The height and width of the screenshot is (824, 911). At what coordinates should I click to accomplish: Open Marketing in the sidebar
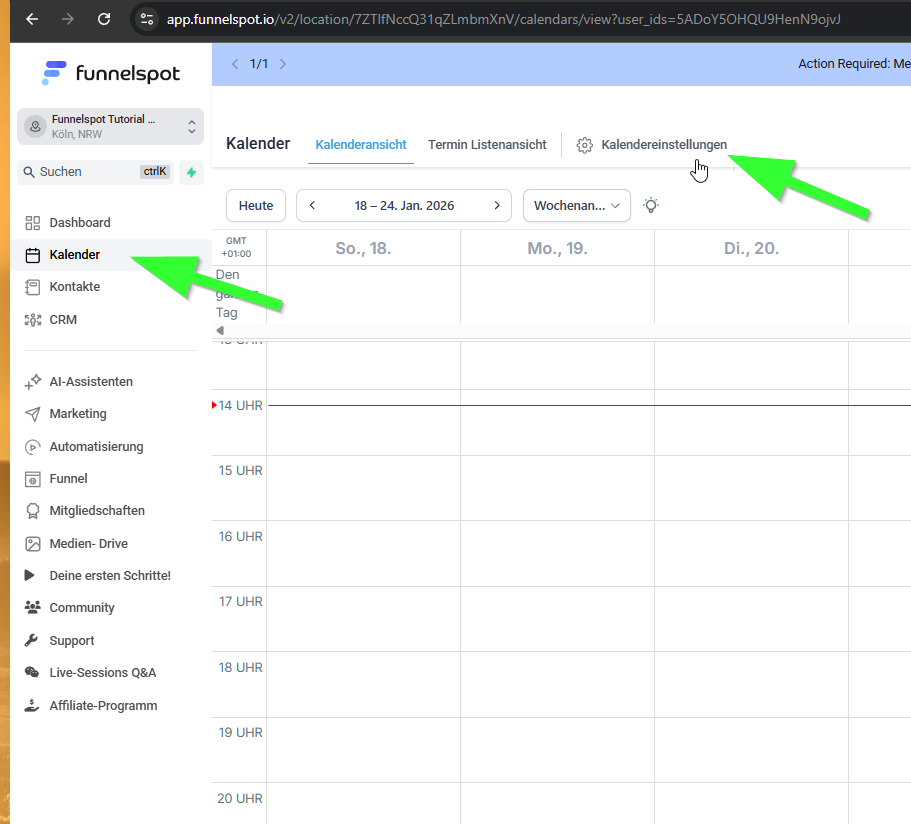click(78, 414)
